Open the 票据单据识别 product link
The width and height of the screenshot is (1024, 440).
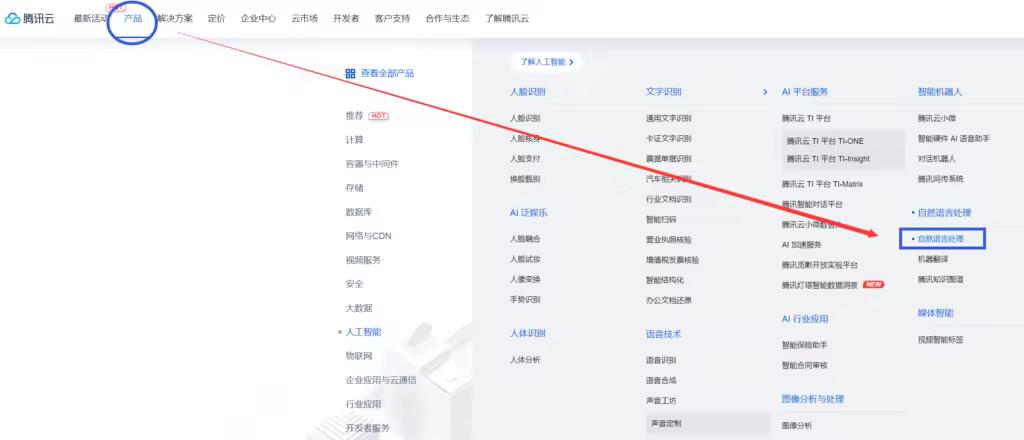point(669,159)
